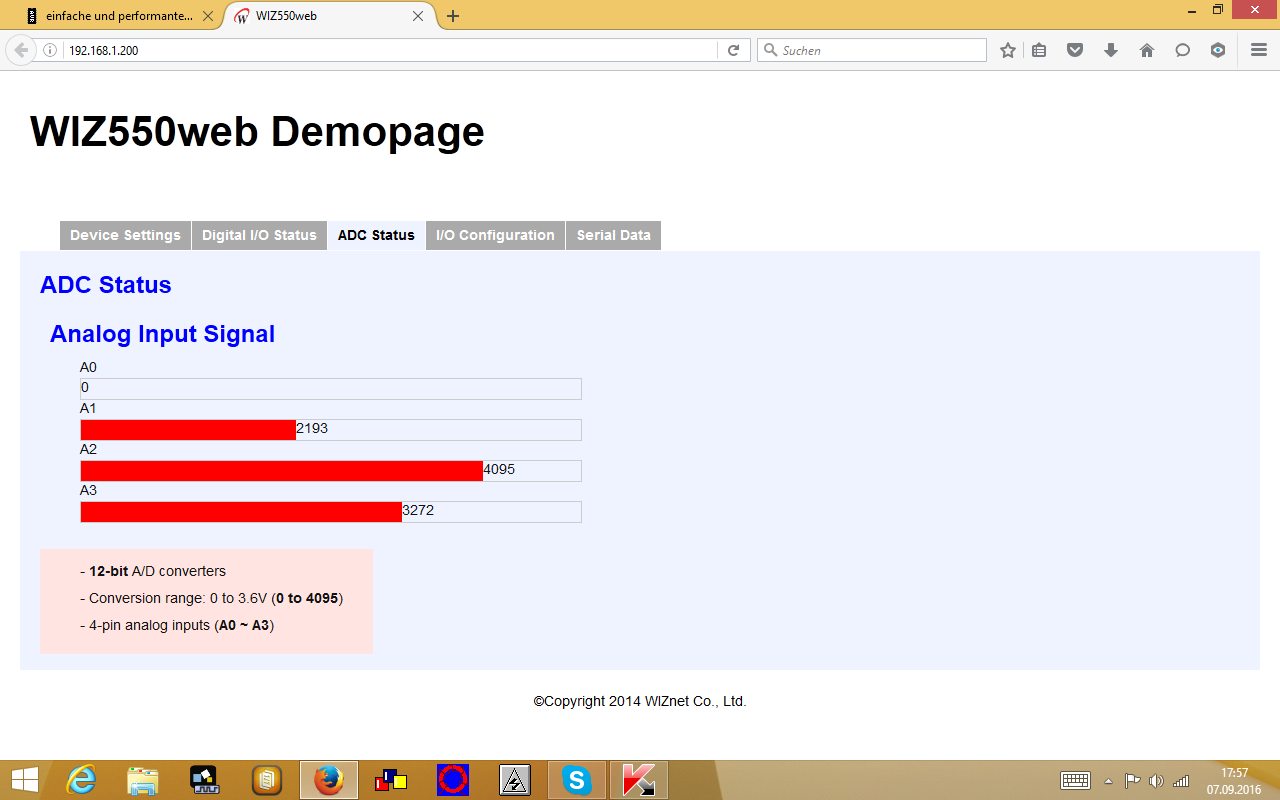
Task: Show hidden system tray icons
Action: pos(1108,780)
